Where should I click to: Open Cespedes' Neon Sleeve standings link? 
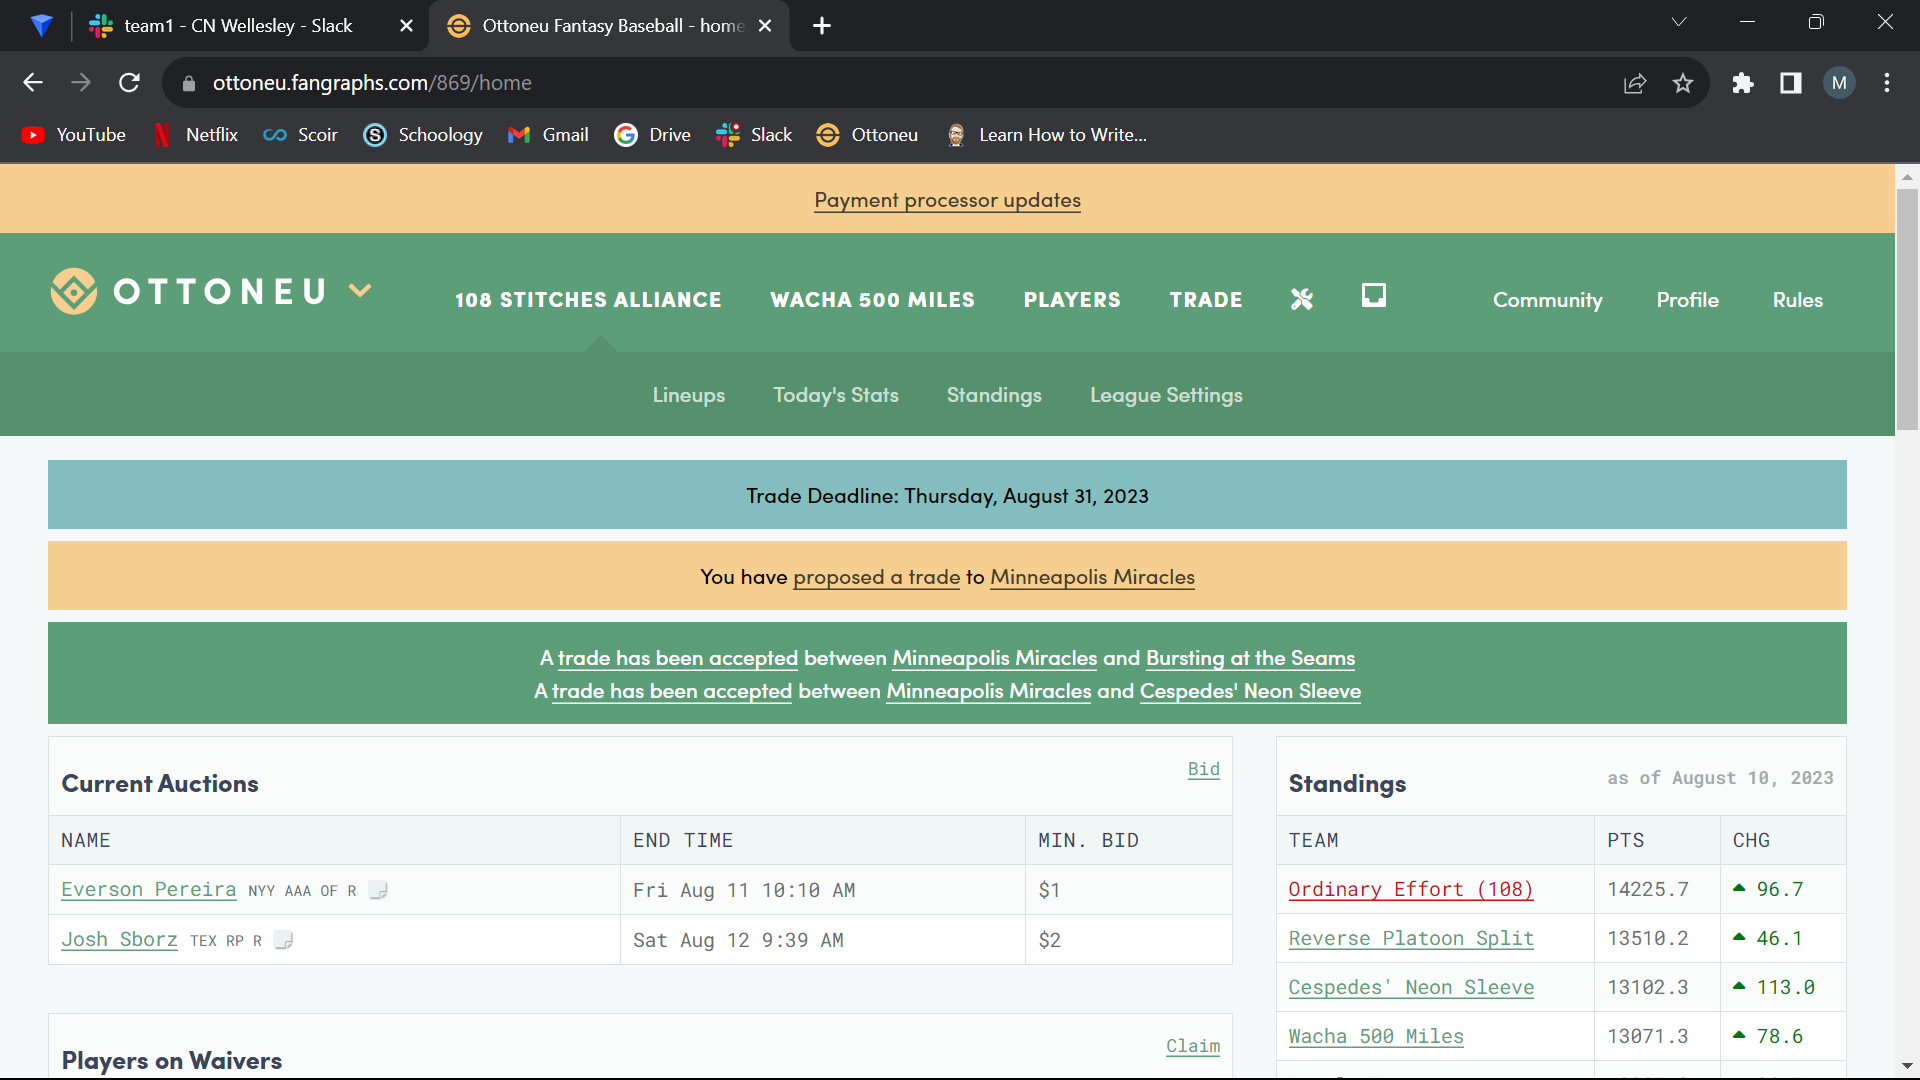coord(1410,988)
